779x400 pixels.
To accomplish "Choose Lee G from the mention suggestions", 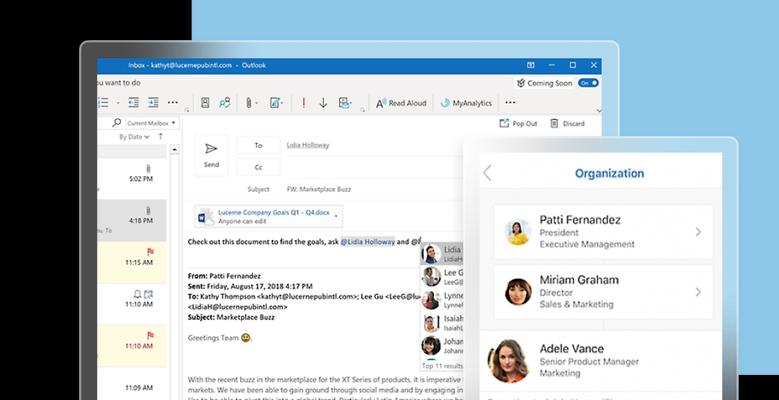I will click(x=442, y=277).
